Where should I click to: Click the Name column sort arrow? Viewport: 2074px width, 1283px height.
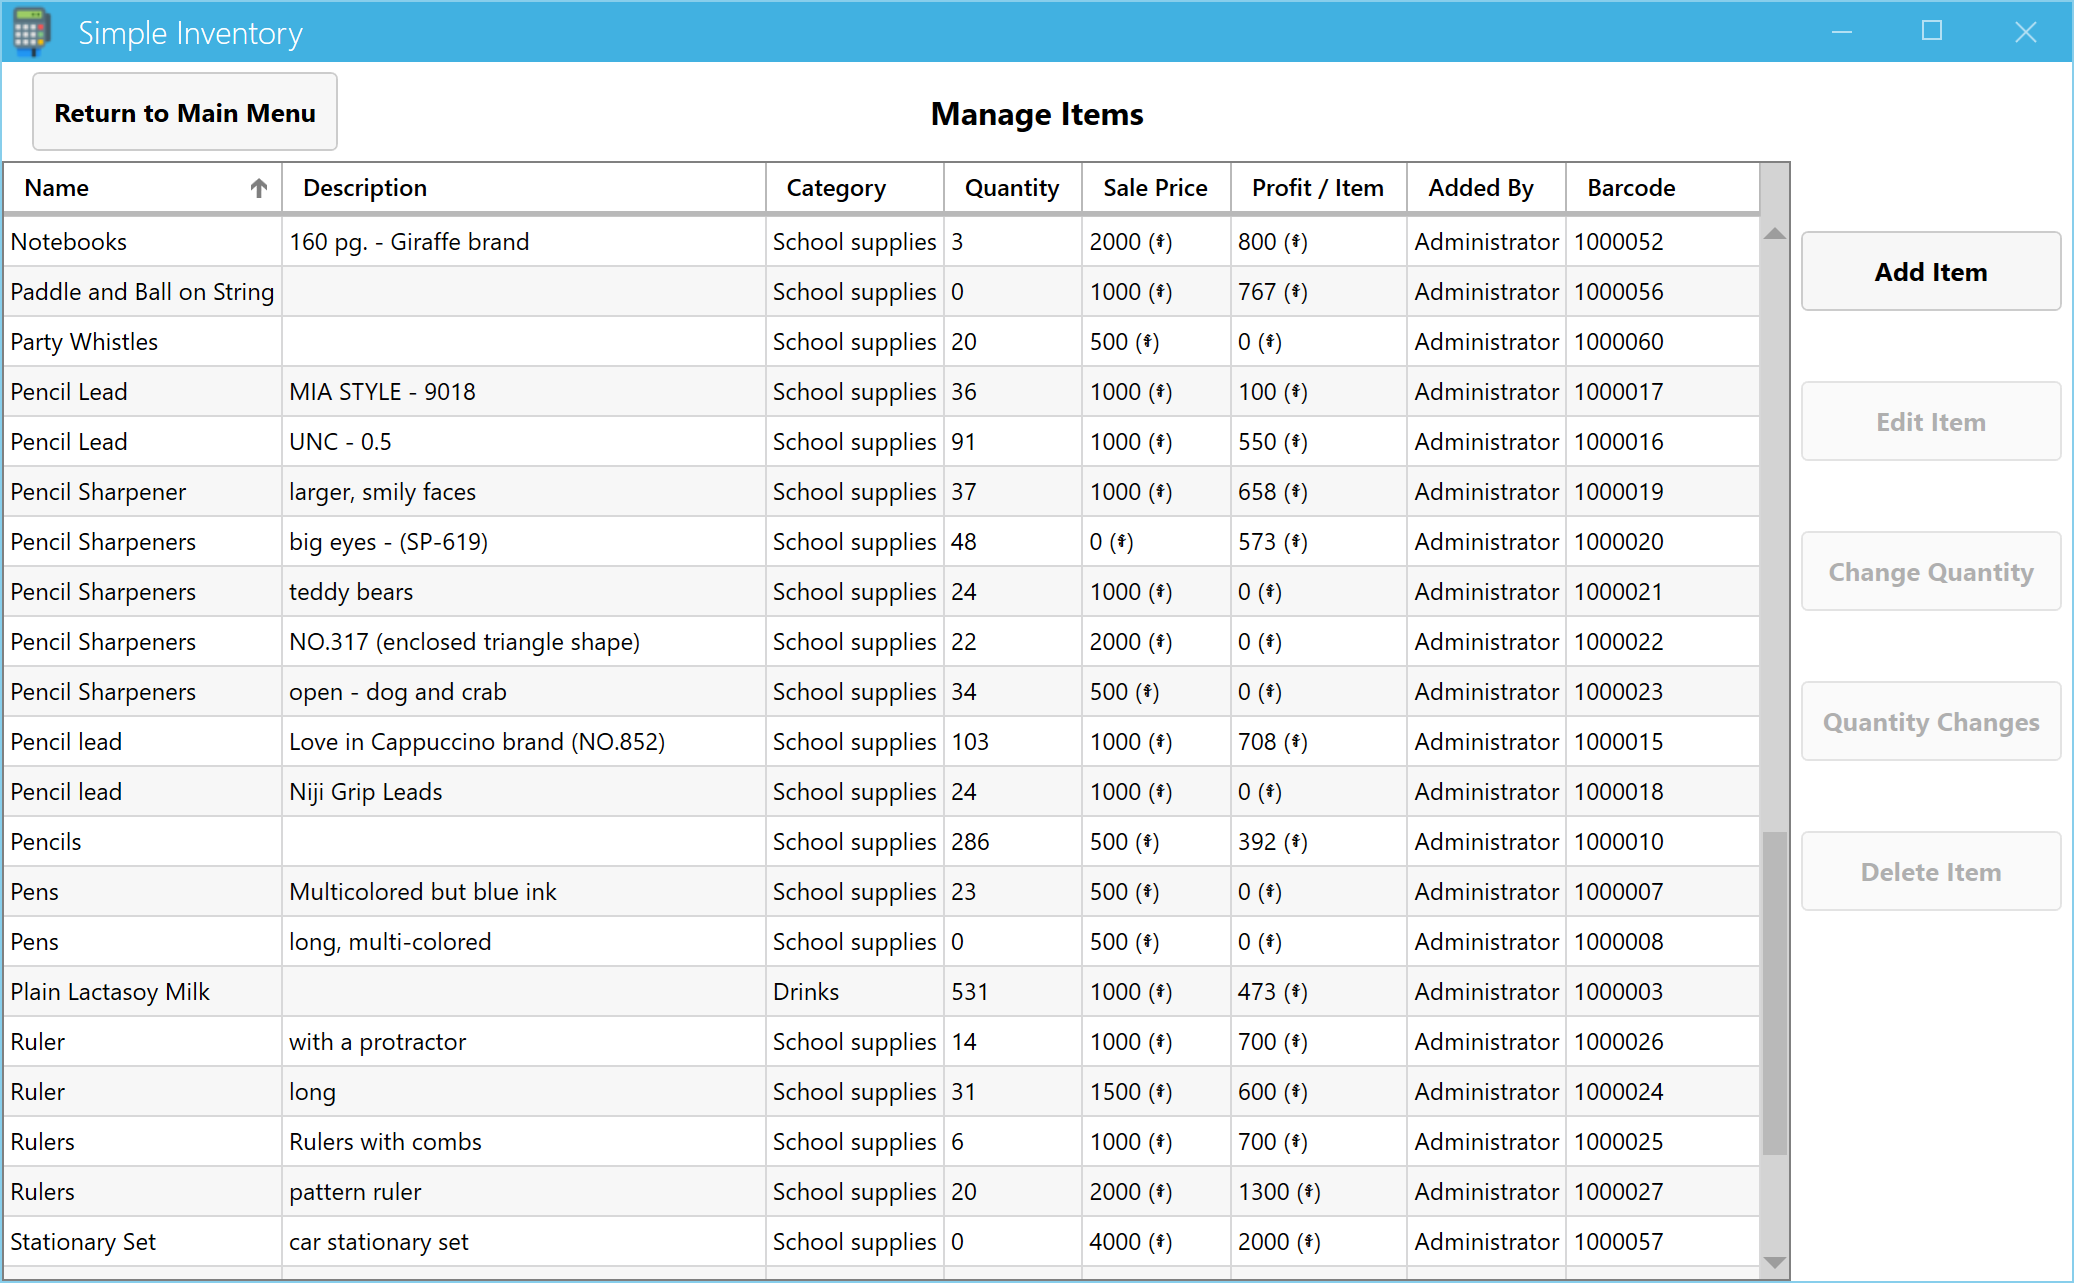click(258, 188)
